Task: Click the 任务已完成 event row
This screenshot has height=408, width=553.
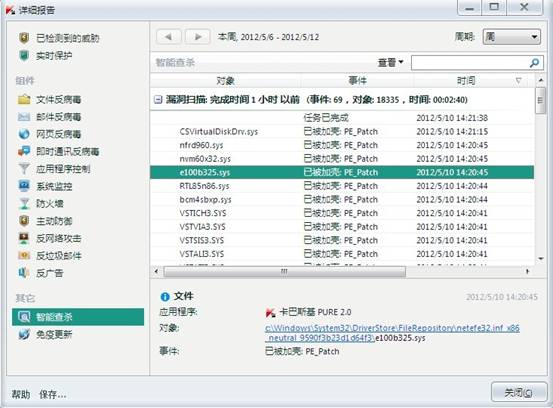Action: tap(342, 118)
